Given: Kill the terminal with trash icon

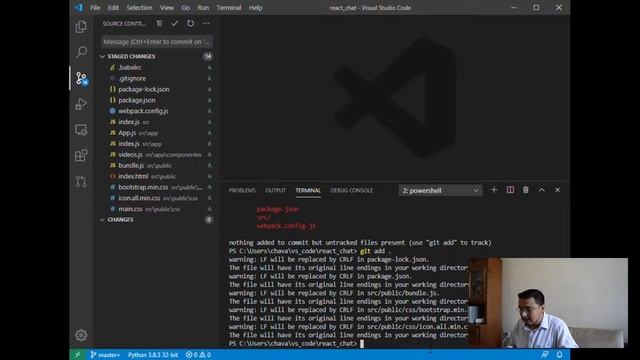Looking at the screenshot, I should click(x=526, y=190).
